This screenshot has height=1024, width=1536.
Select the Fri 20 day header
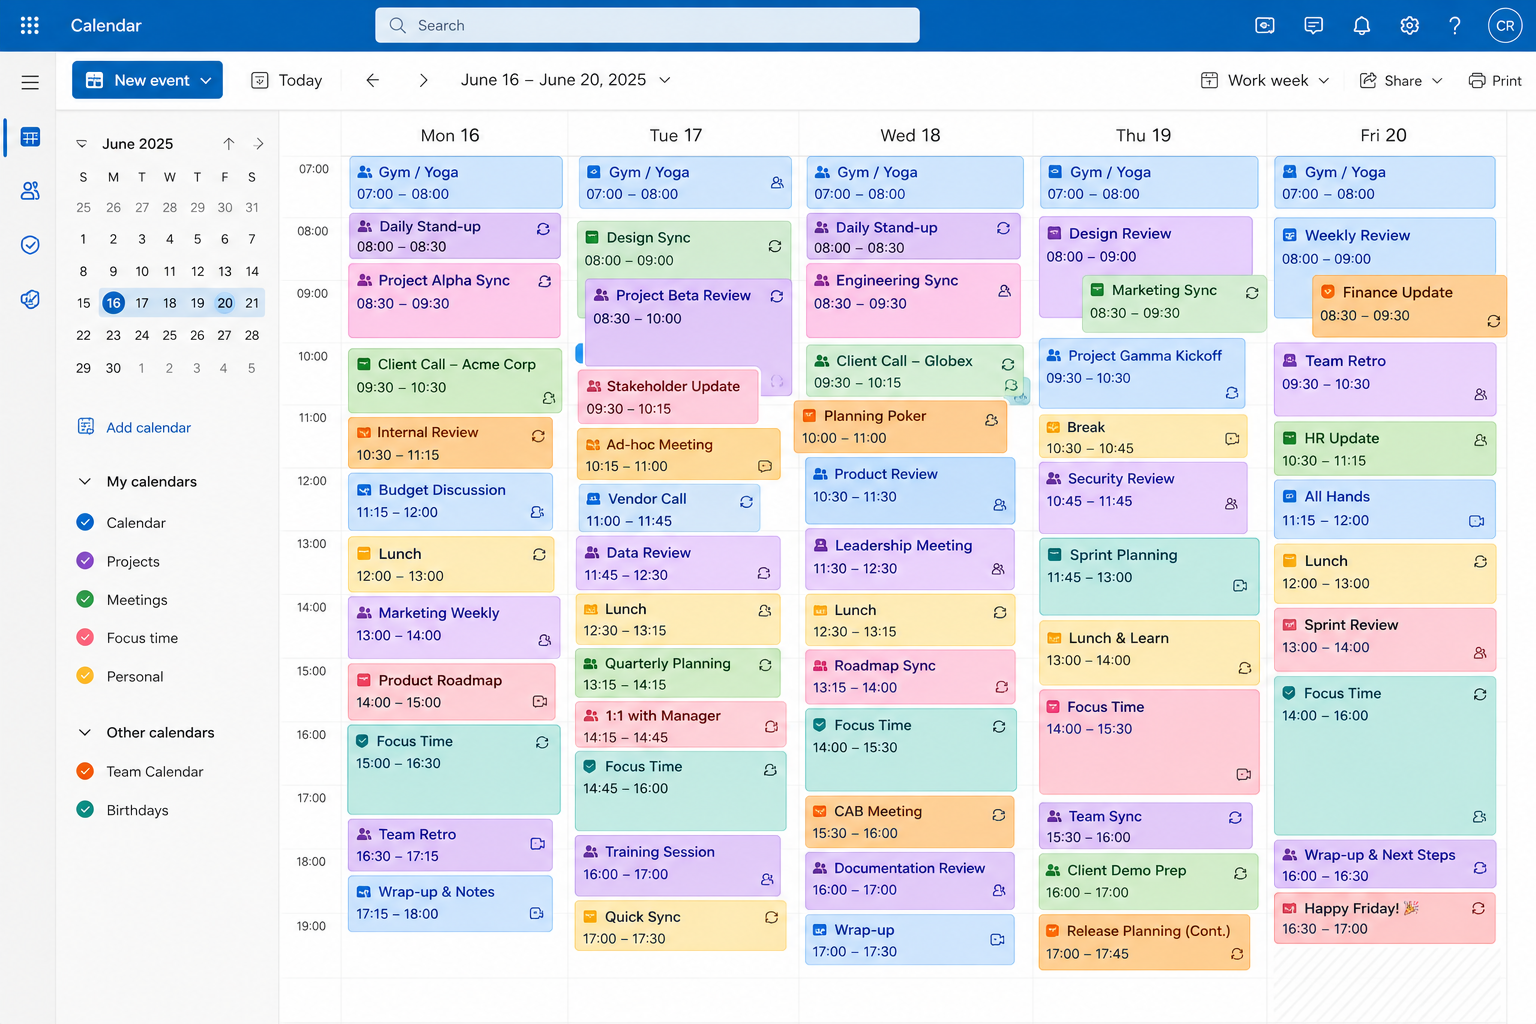pos(1383,135)
